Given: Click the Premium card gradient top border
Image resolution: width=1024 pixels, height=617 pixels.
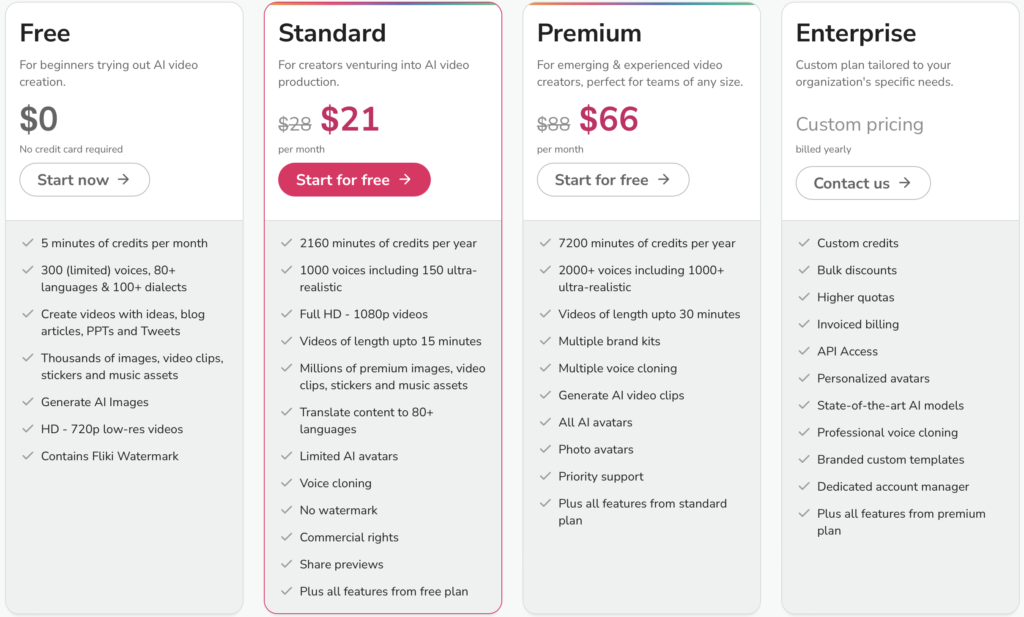Looking at the screenshot, I should click(x=641, y=4).
